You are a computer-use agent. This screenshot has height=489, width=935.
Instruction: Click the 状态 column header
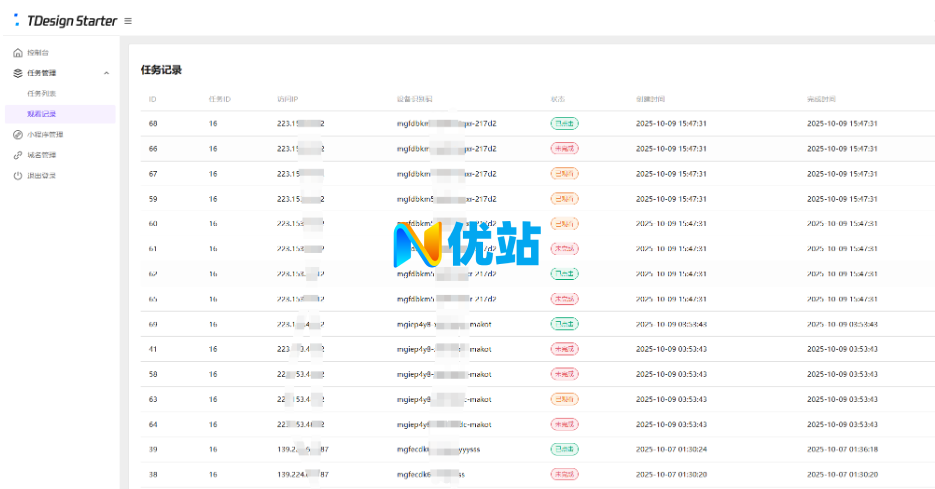coord(557,99)
